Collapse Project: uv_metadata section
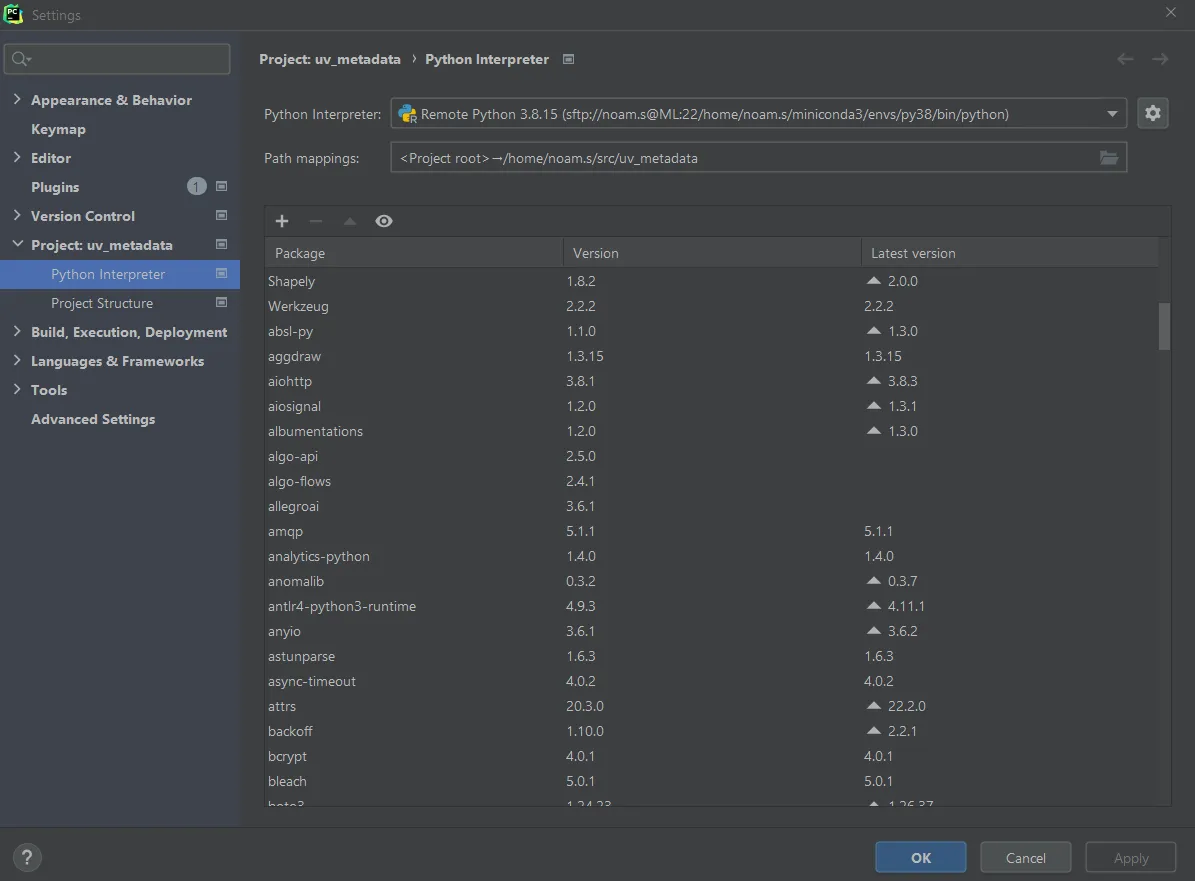Image resolution: width=1195 pixels, height=881 pixels. (17, 244)
